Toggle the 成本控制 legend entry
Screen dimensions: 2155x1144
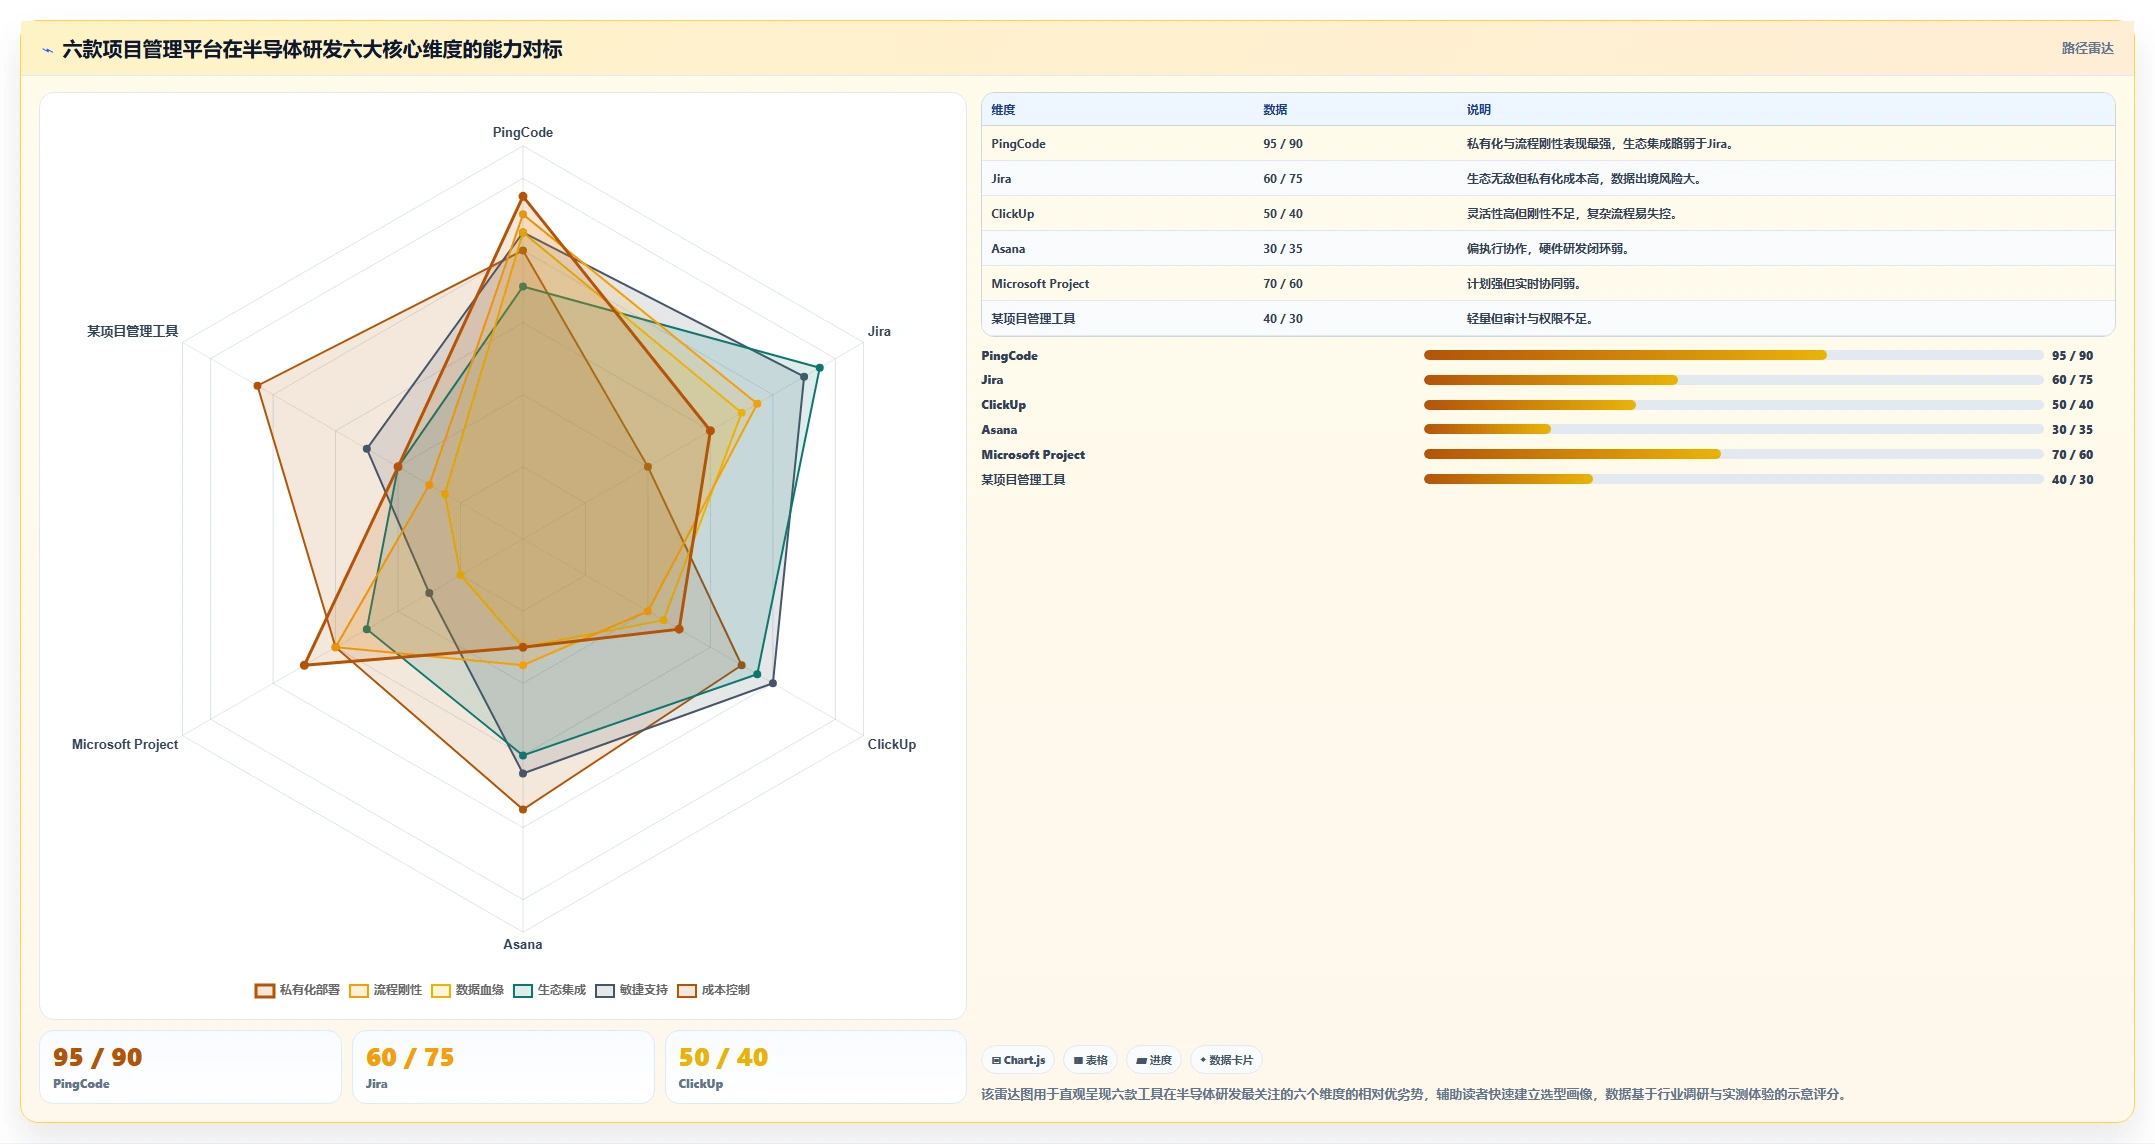point(714,990)
